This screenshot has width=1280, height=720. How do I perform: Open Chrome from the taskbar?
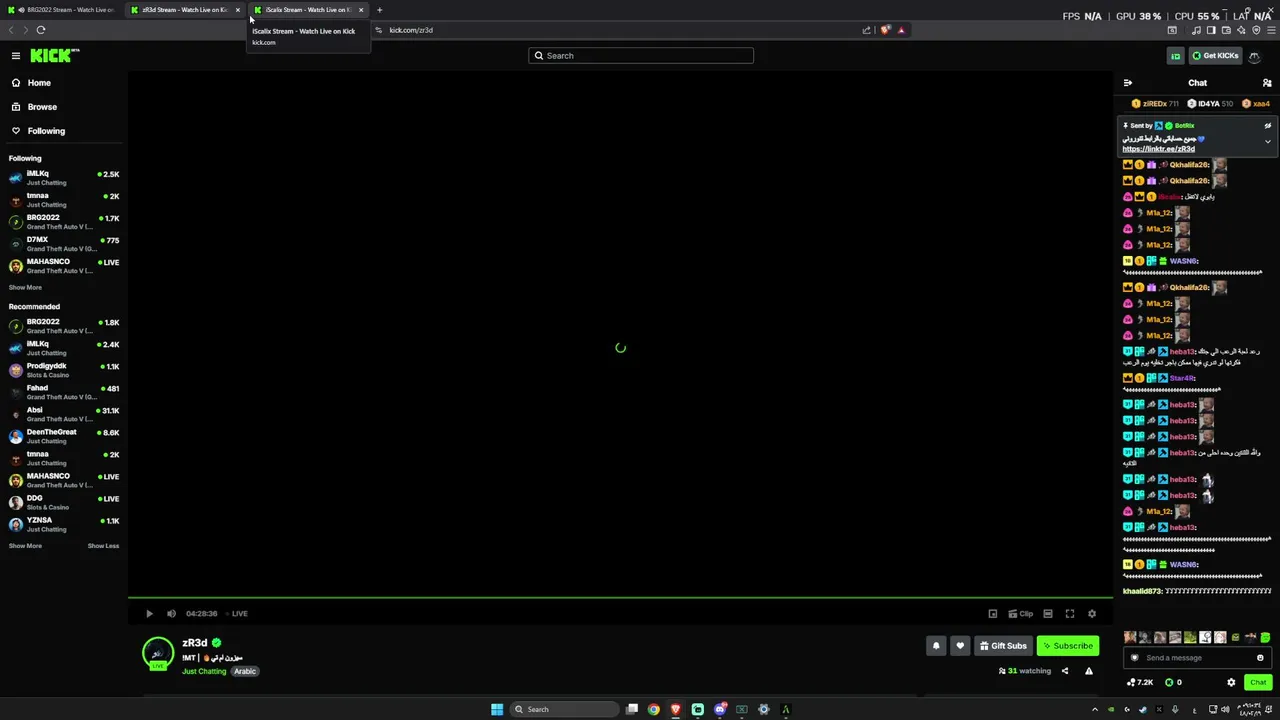pos(654,710)
